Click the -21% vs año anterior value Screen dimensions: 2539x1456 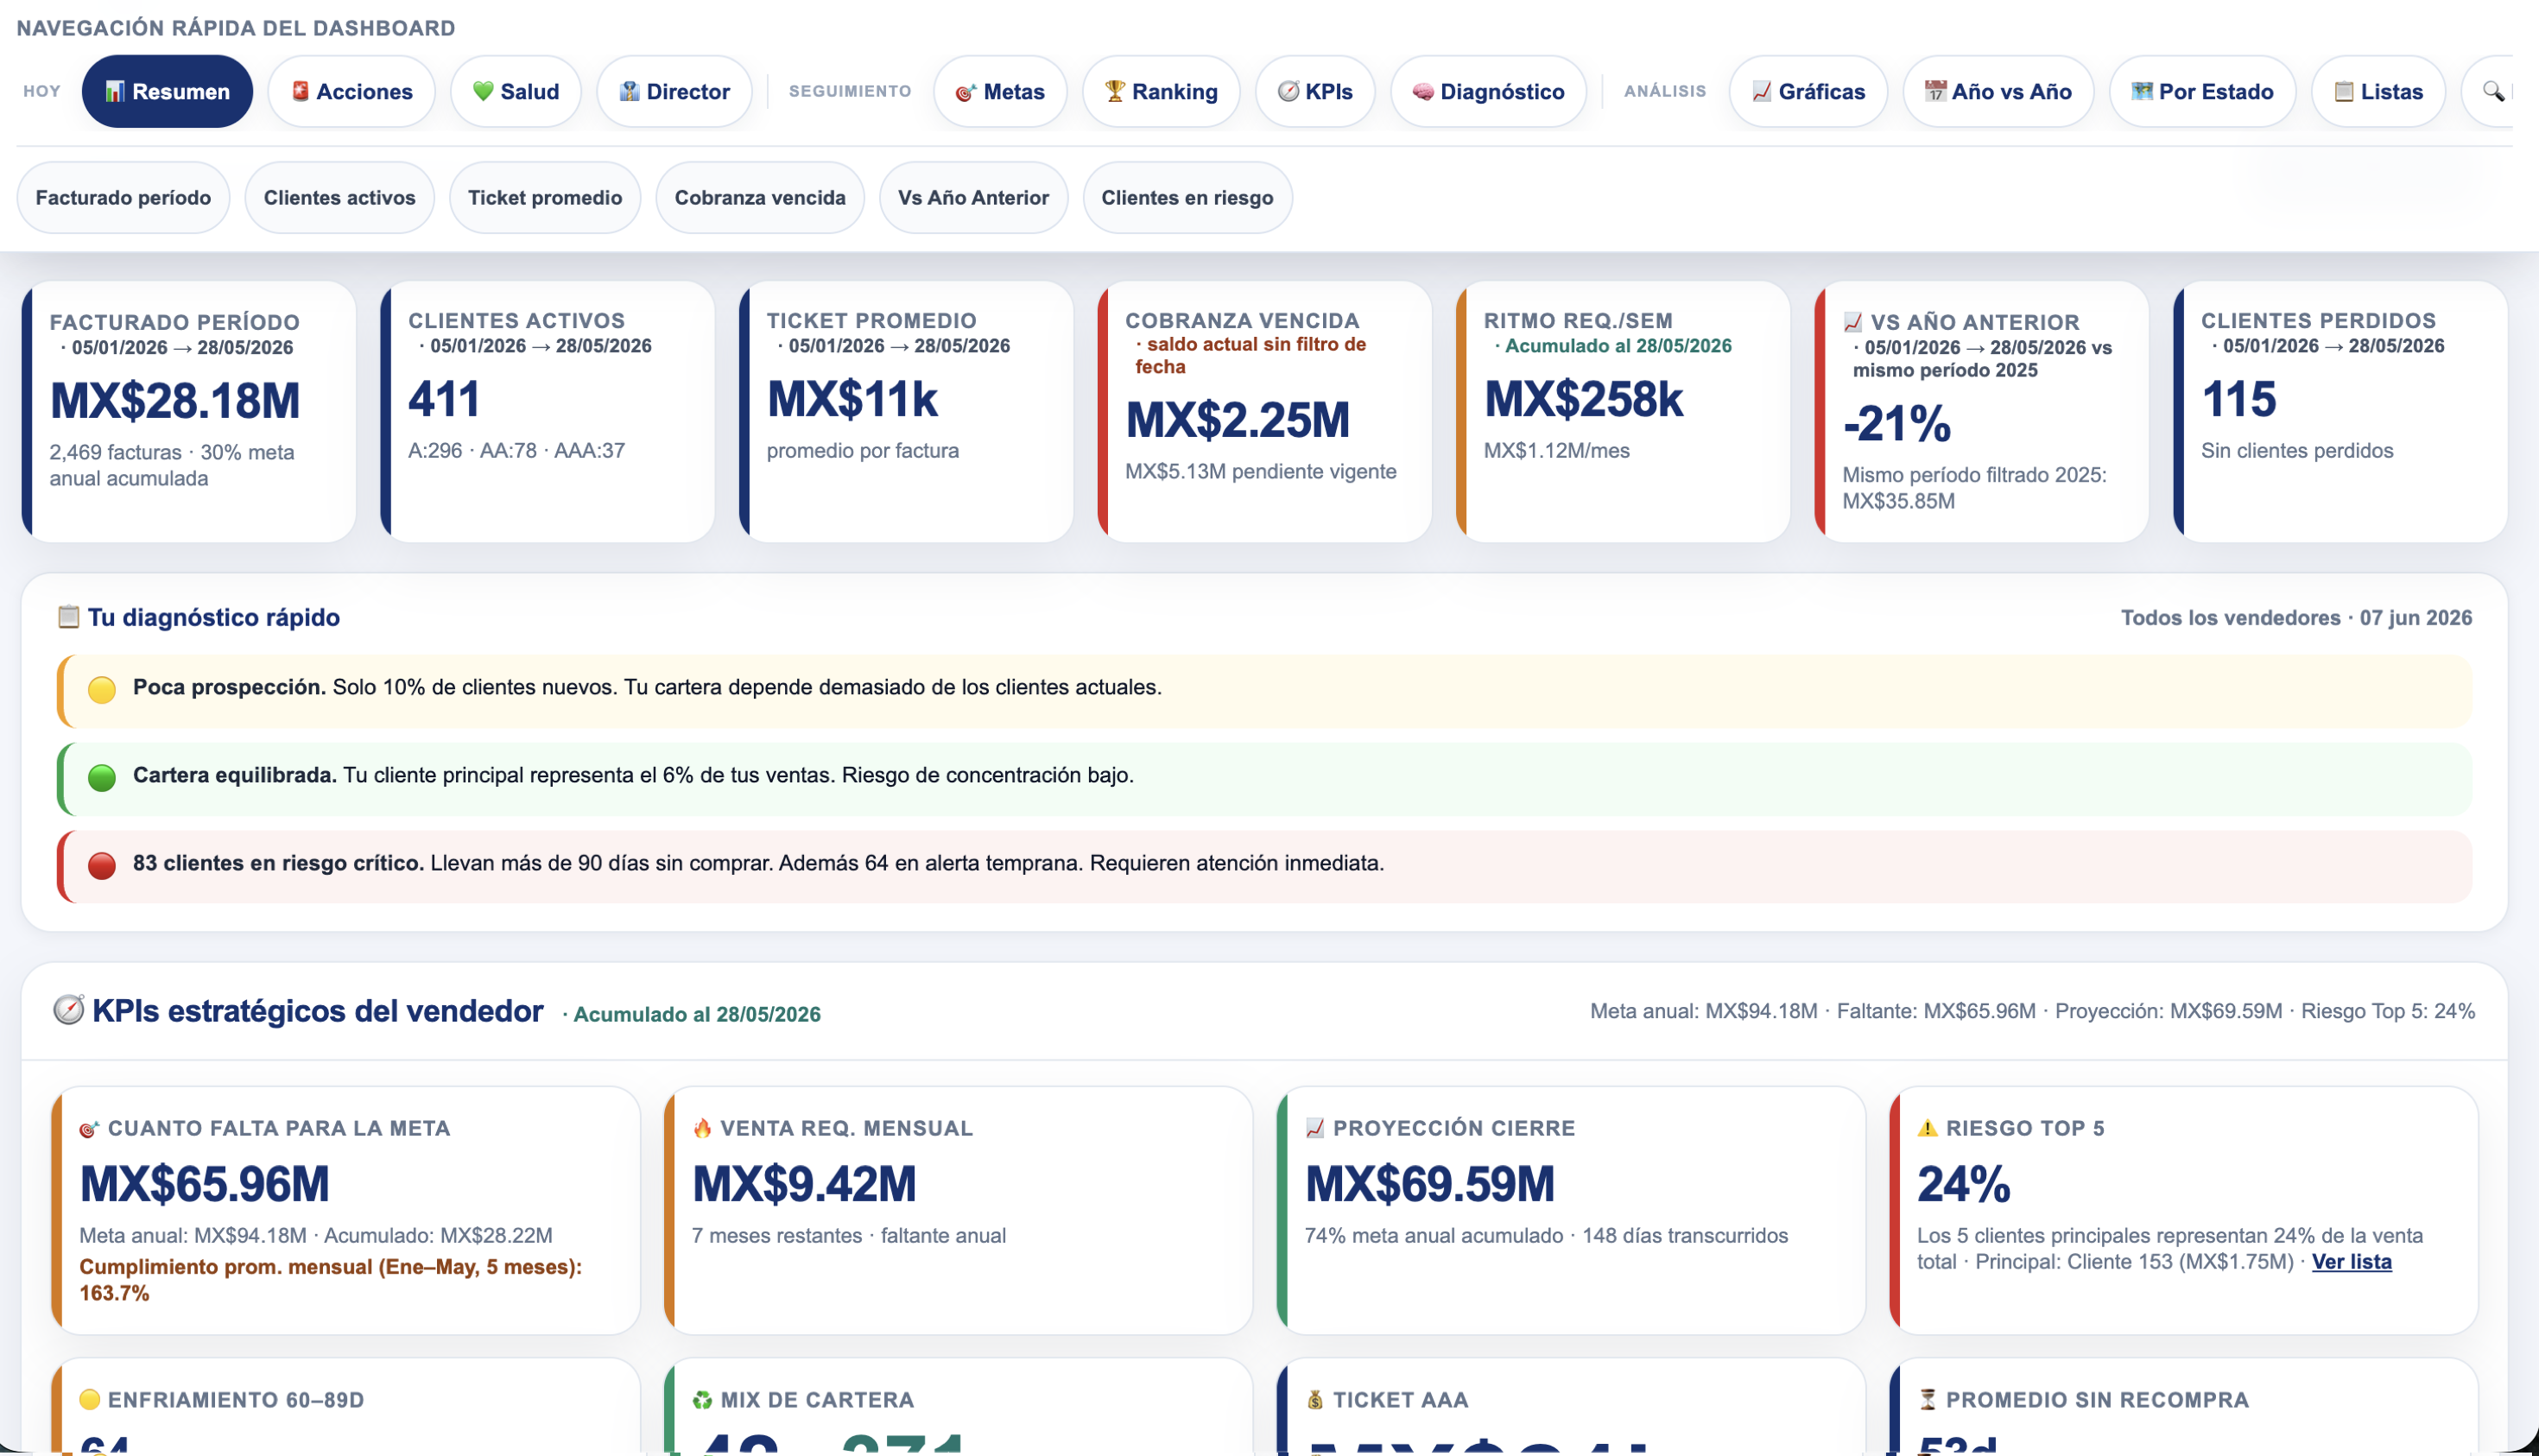[x=1897, y=423]
